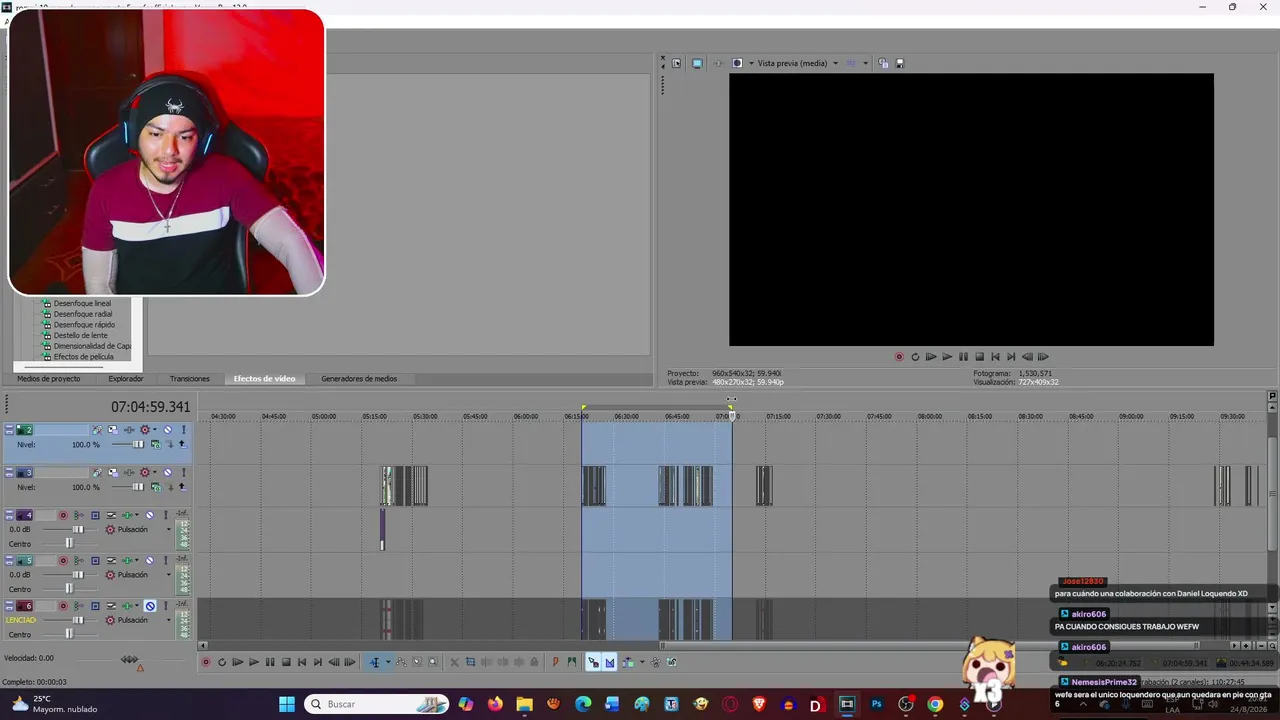Open Project Properties in the preview toolbar
This screenshot has height=720, width=1280.
pyautogui.click(x=677, y=63)
